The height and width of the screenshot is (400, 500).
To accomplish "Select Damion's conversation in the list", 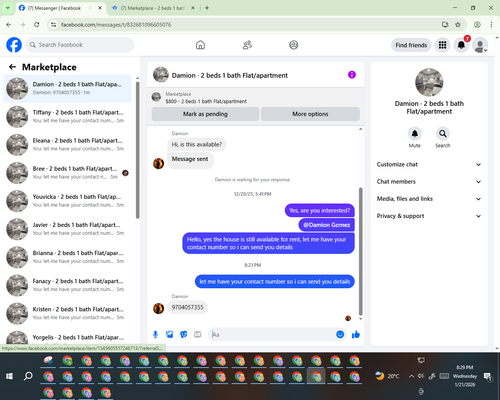I will click(x=67, y=88).
